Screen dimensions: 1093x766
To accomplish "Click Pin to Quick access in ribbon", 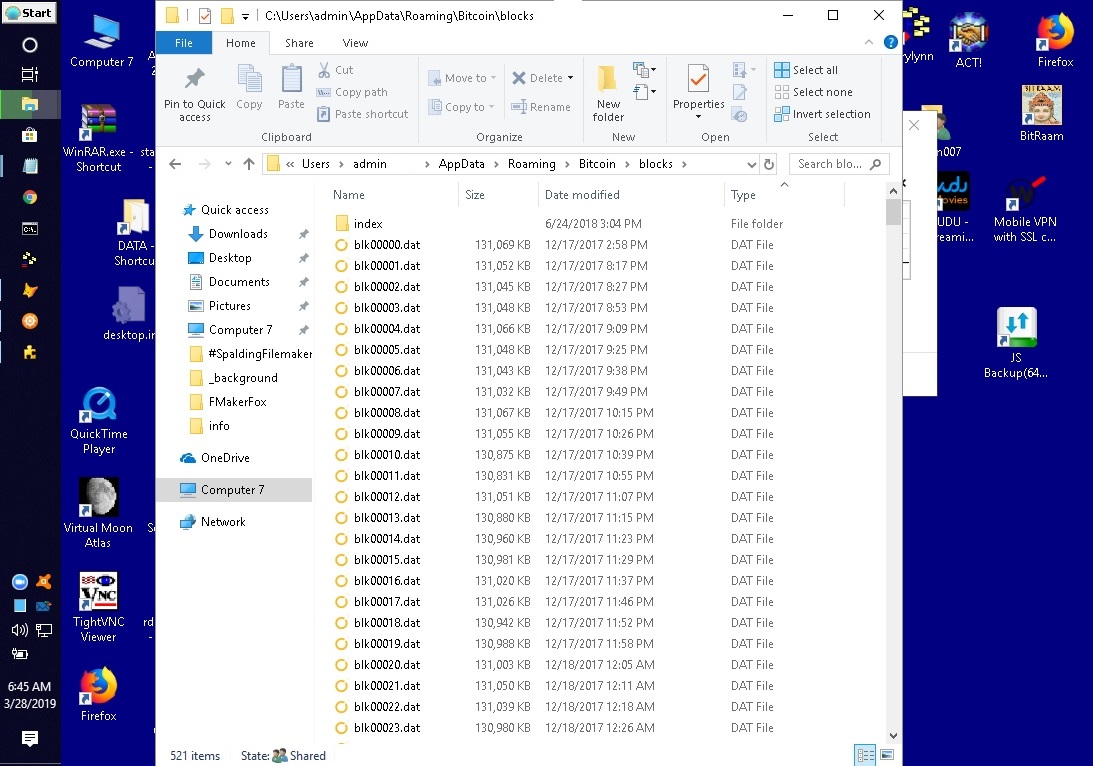I will click(x=194, y=93).
